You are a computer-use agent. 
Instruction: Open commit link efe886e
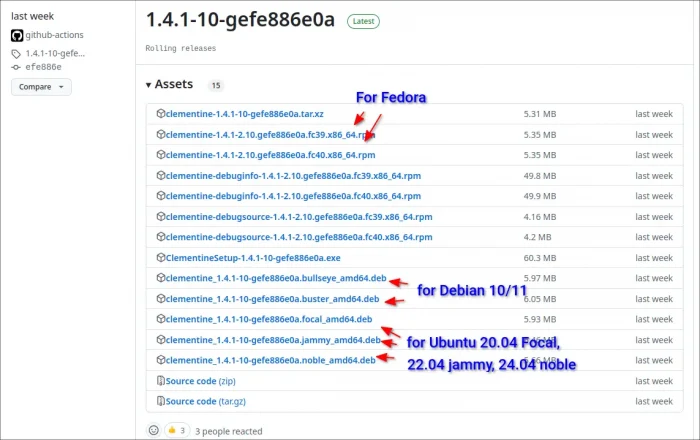[43, 67]
